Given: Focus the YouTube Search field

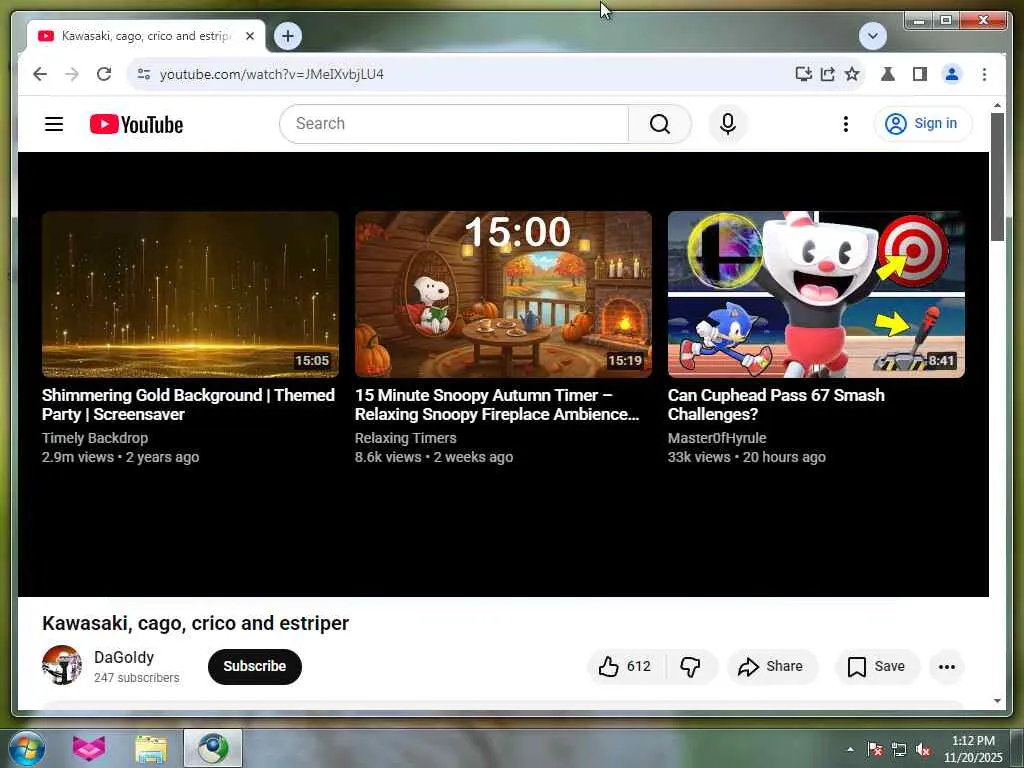Looking at the screenshot, I should pyautogui.click(x=454, y=124).
